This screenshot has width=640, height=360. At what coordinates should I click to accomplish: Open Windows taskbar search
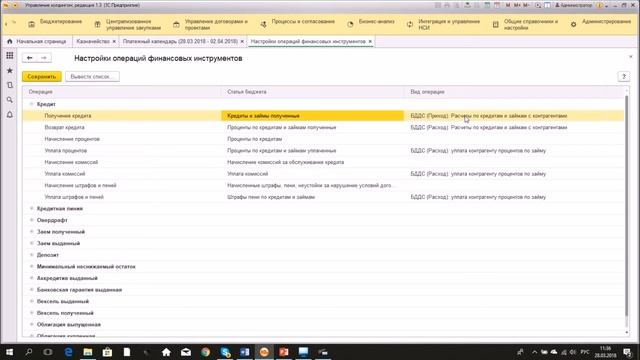pos(29,352)
